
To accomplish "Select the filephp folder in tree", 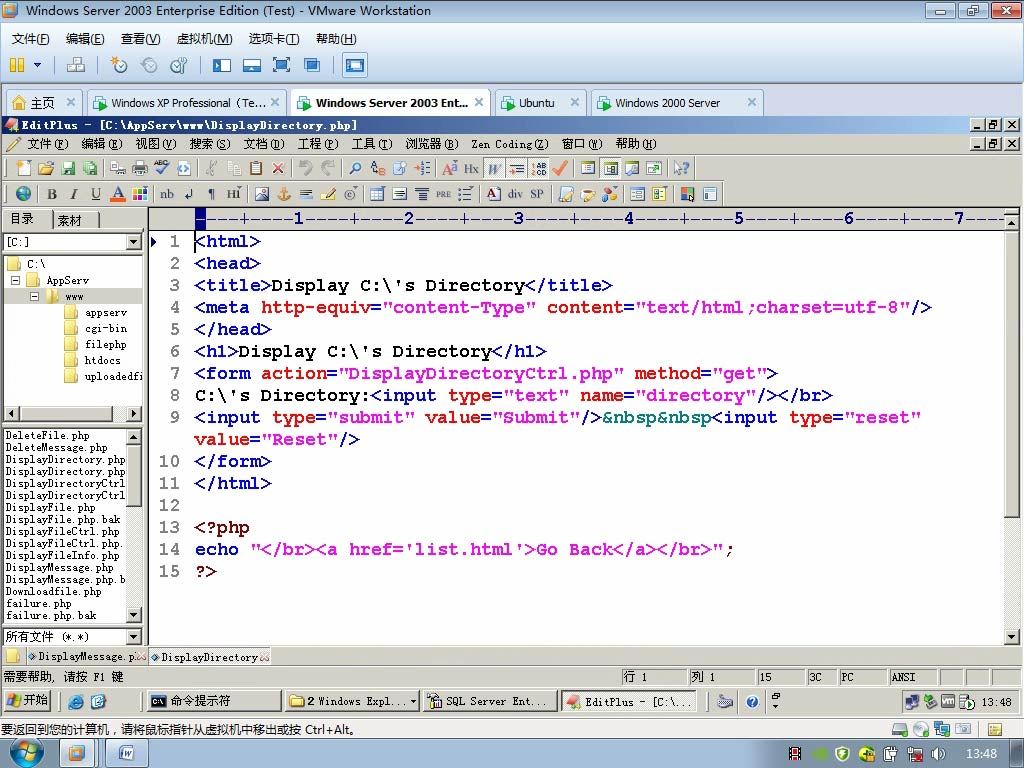I will 106,344.
